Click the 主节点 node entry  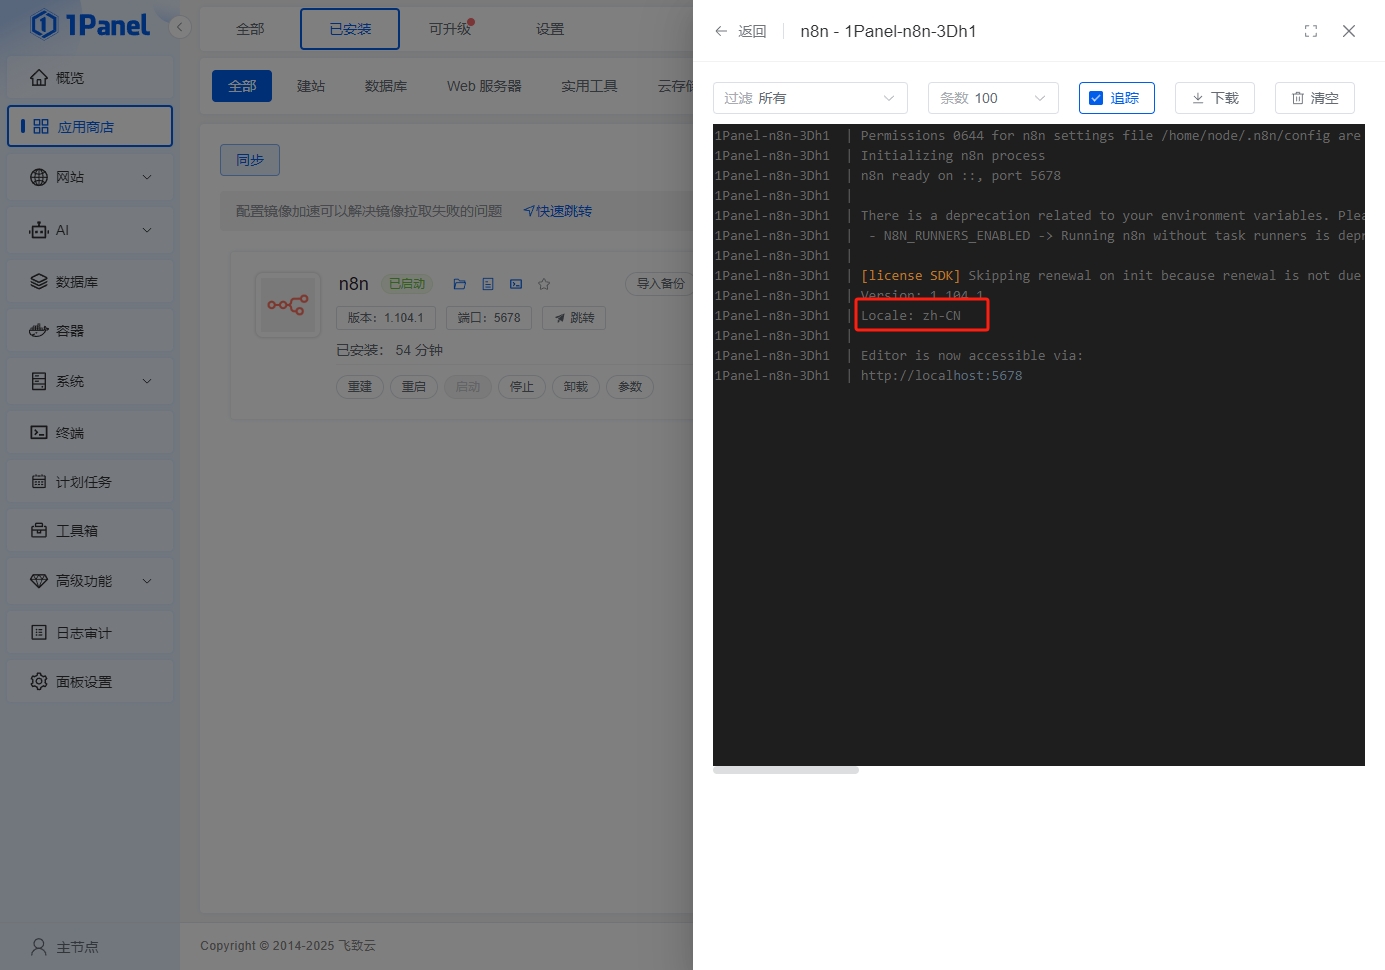pyautogui.click(x=65, y=946)
